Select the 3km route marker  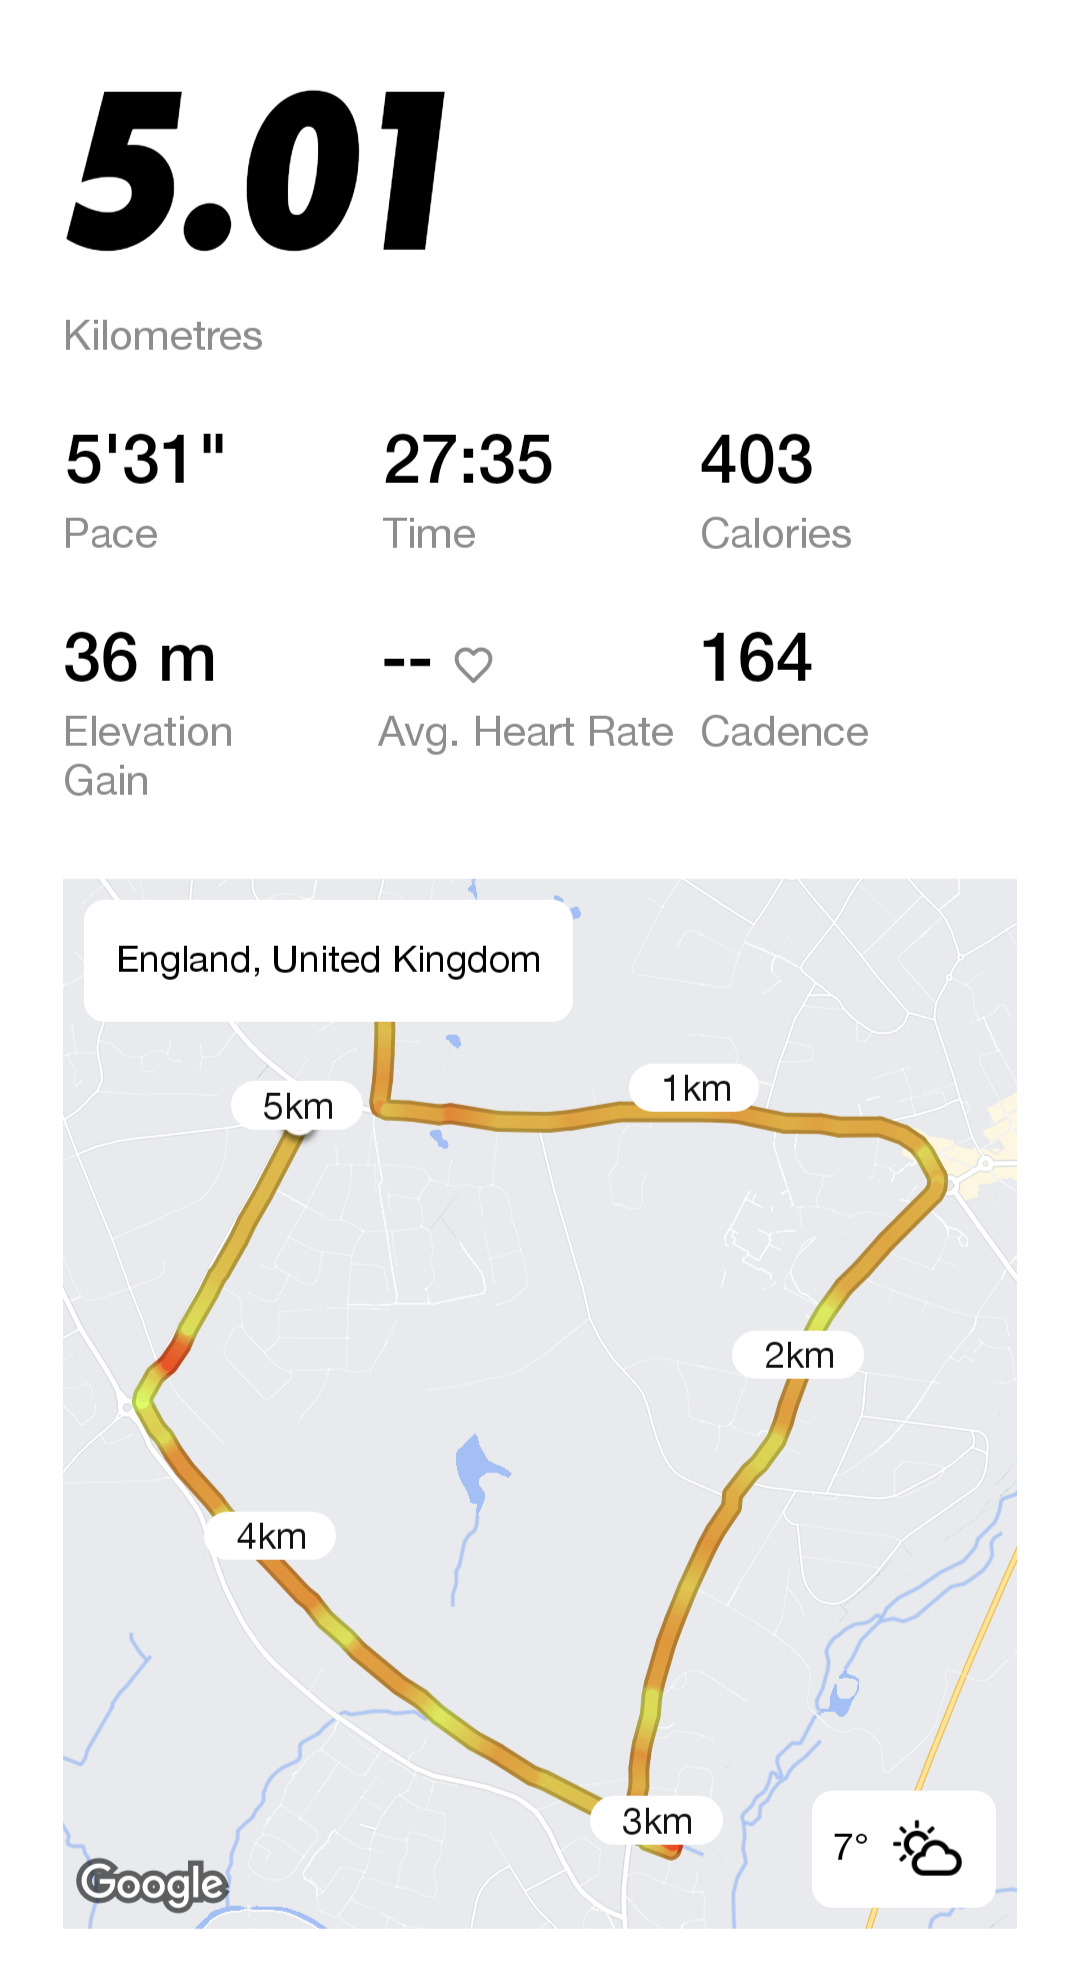click(656, 1821)
